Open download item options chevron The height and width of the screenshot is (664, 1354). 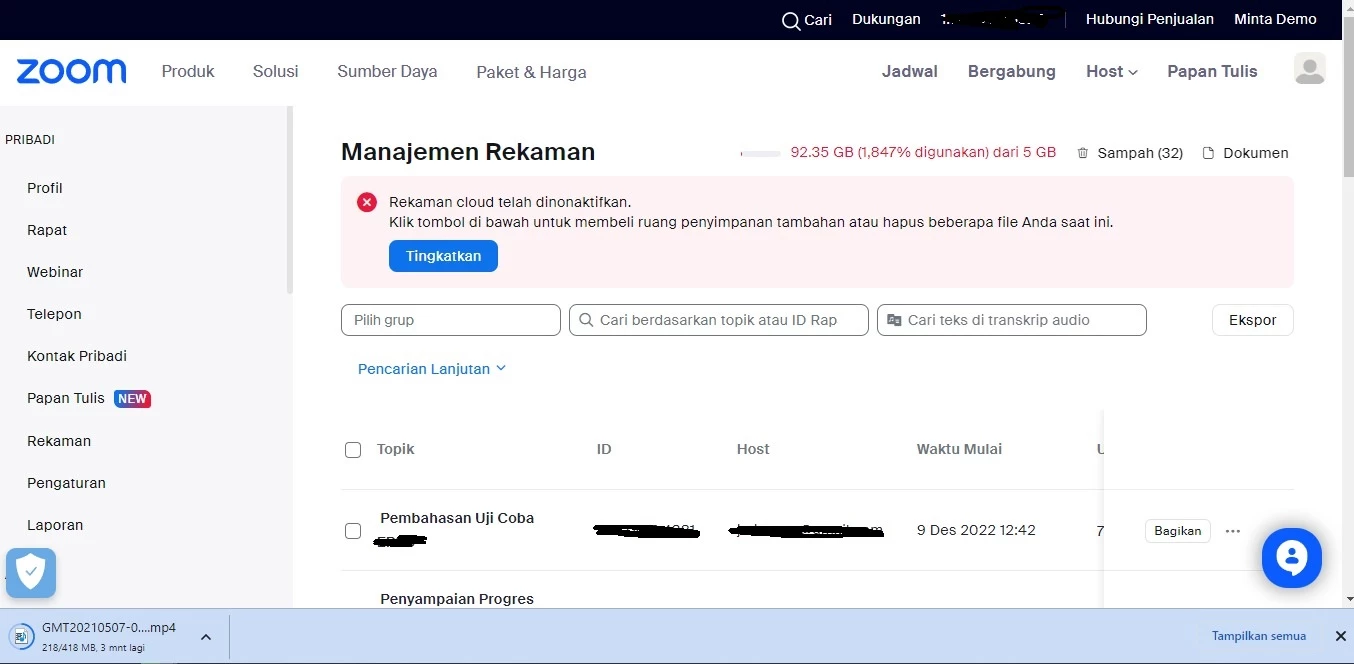(x=205, y=637)
